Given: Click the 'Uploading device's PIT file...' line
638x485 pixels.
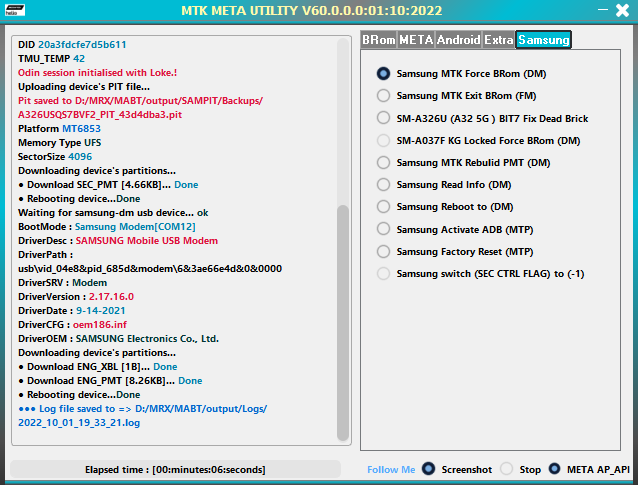Looking at the screenshot, I should (84, 87).
